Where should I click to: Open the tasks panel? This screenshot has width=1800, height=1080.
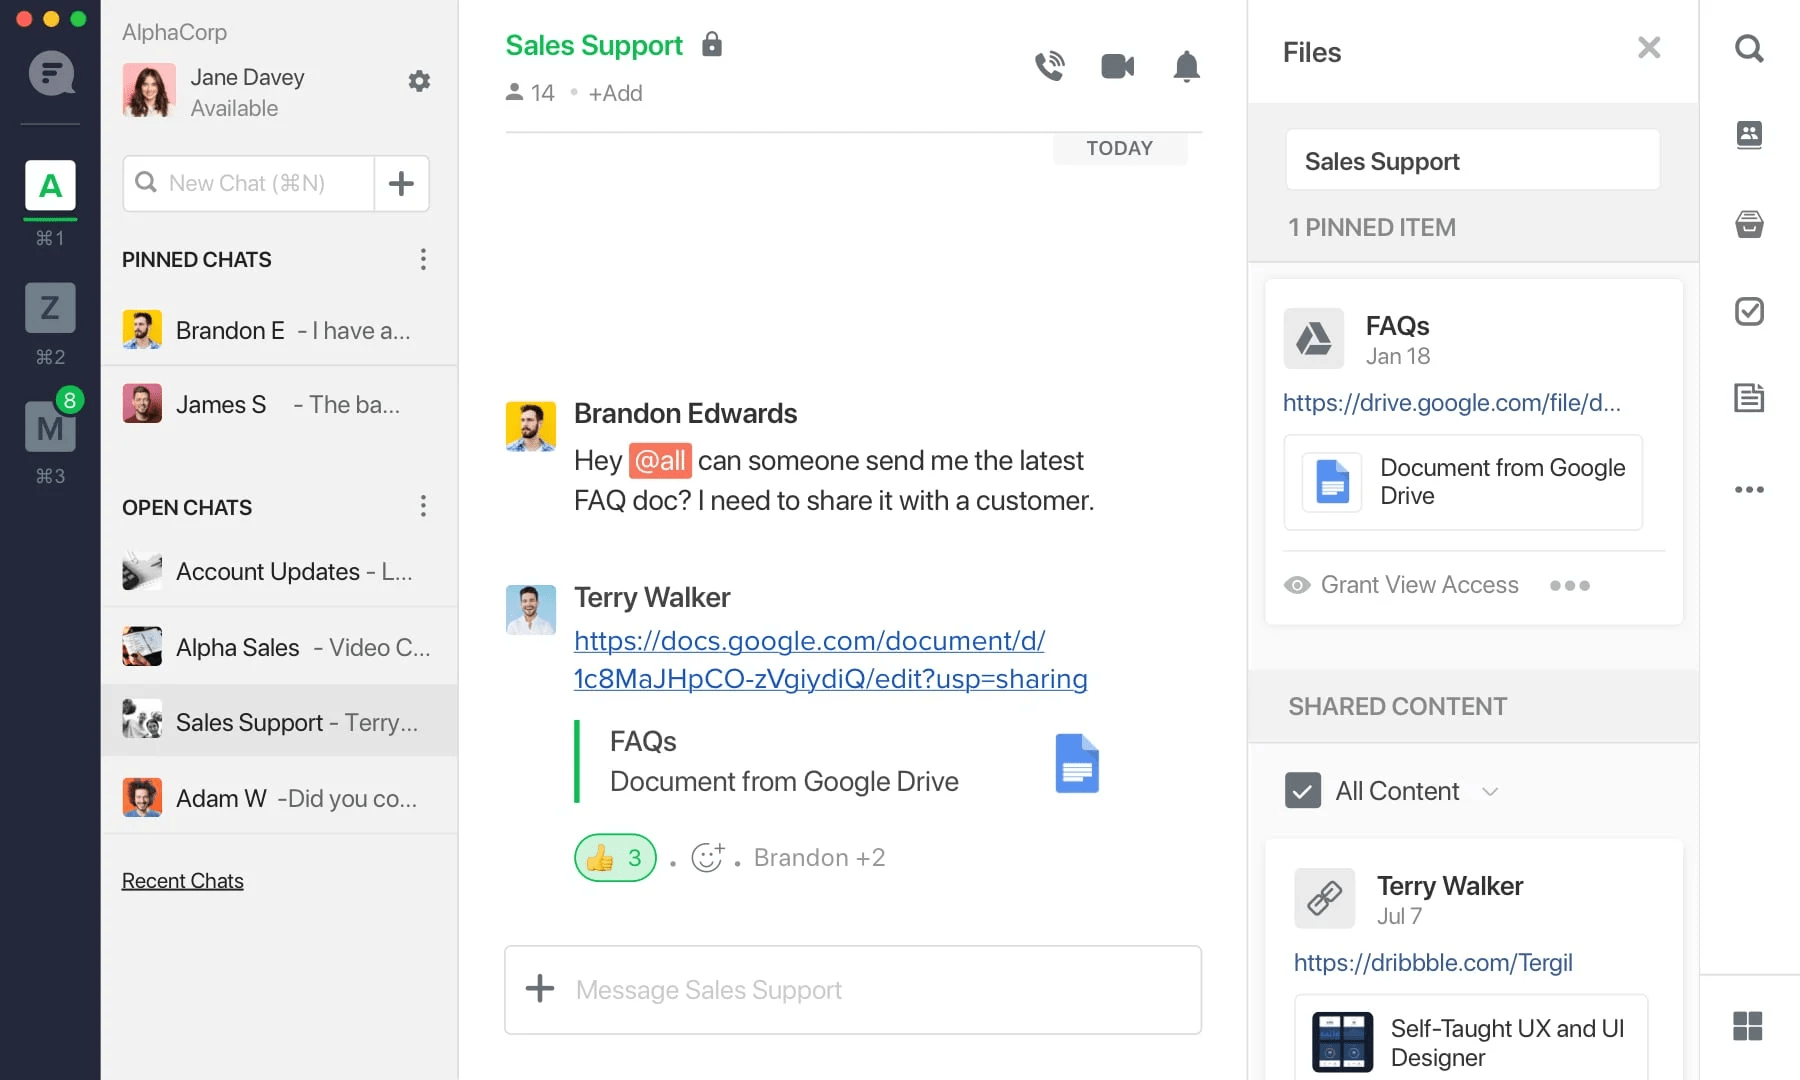[1748, 312]
